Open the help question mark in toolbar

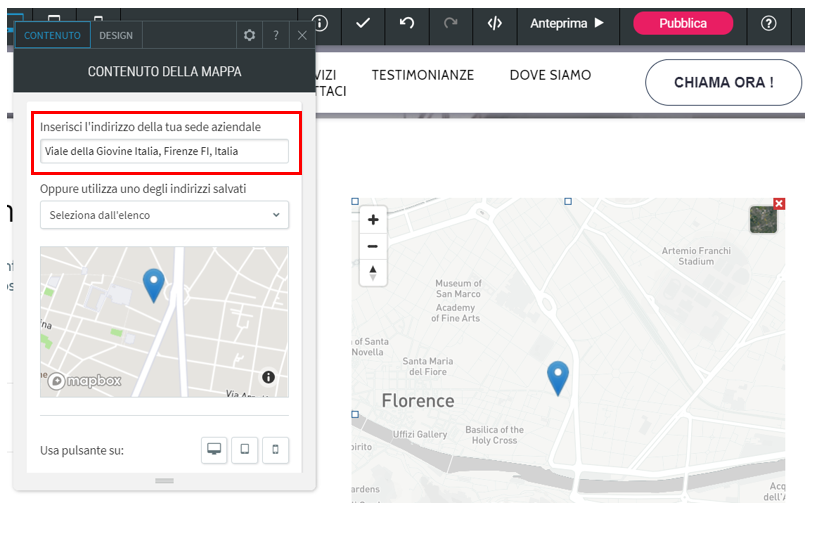pyautogui.click(x=768, y=23)
